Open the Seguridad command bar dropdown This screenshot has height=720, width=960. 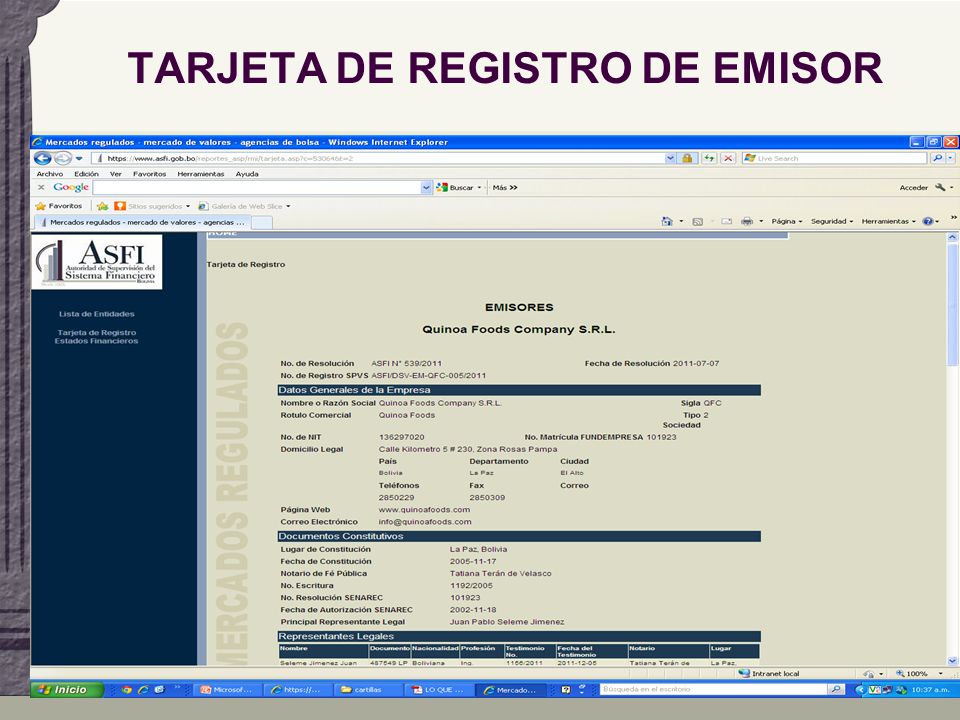pyautogui.click(x=832, y=222)
